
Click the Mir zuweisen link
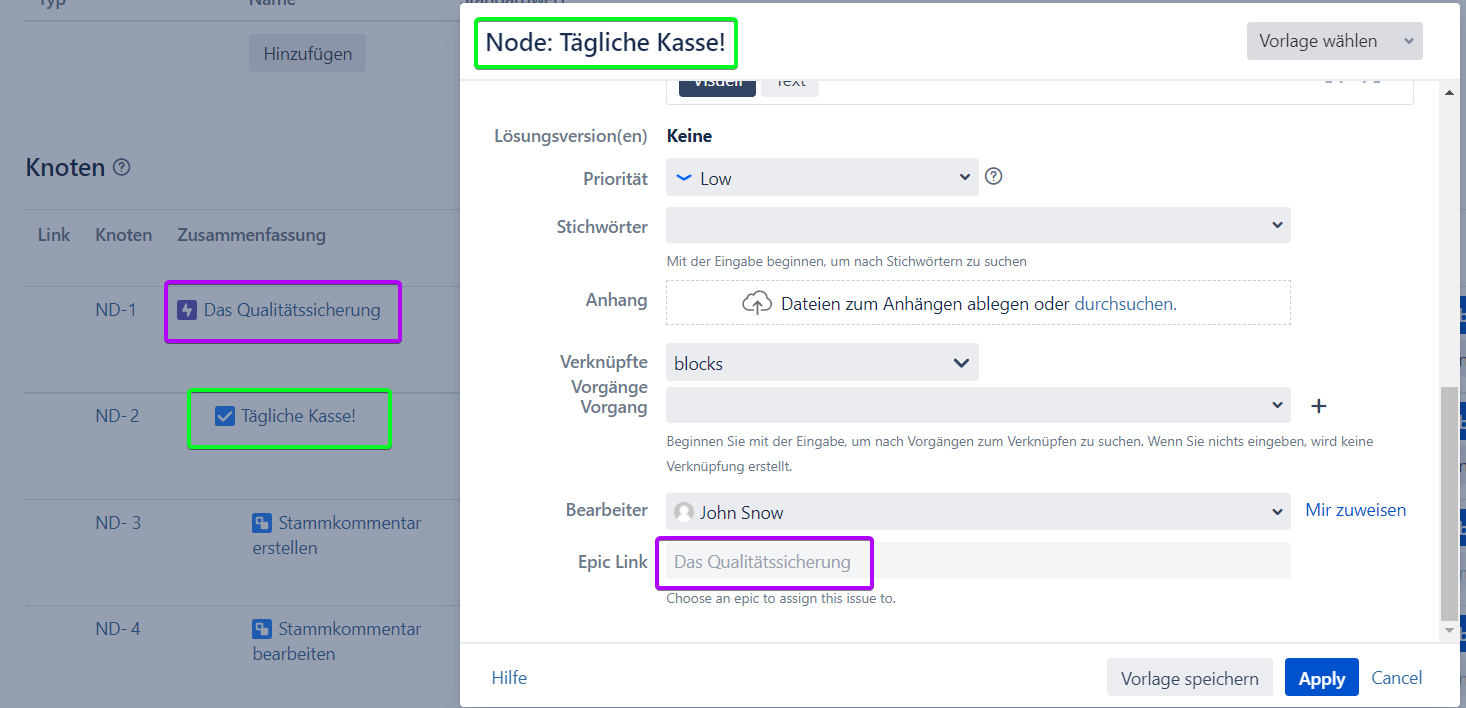[x=1355, y=510]
